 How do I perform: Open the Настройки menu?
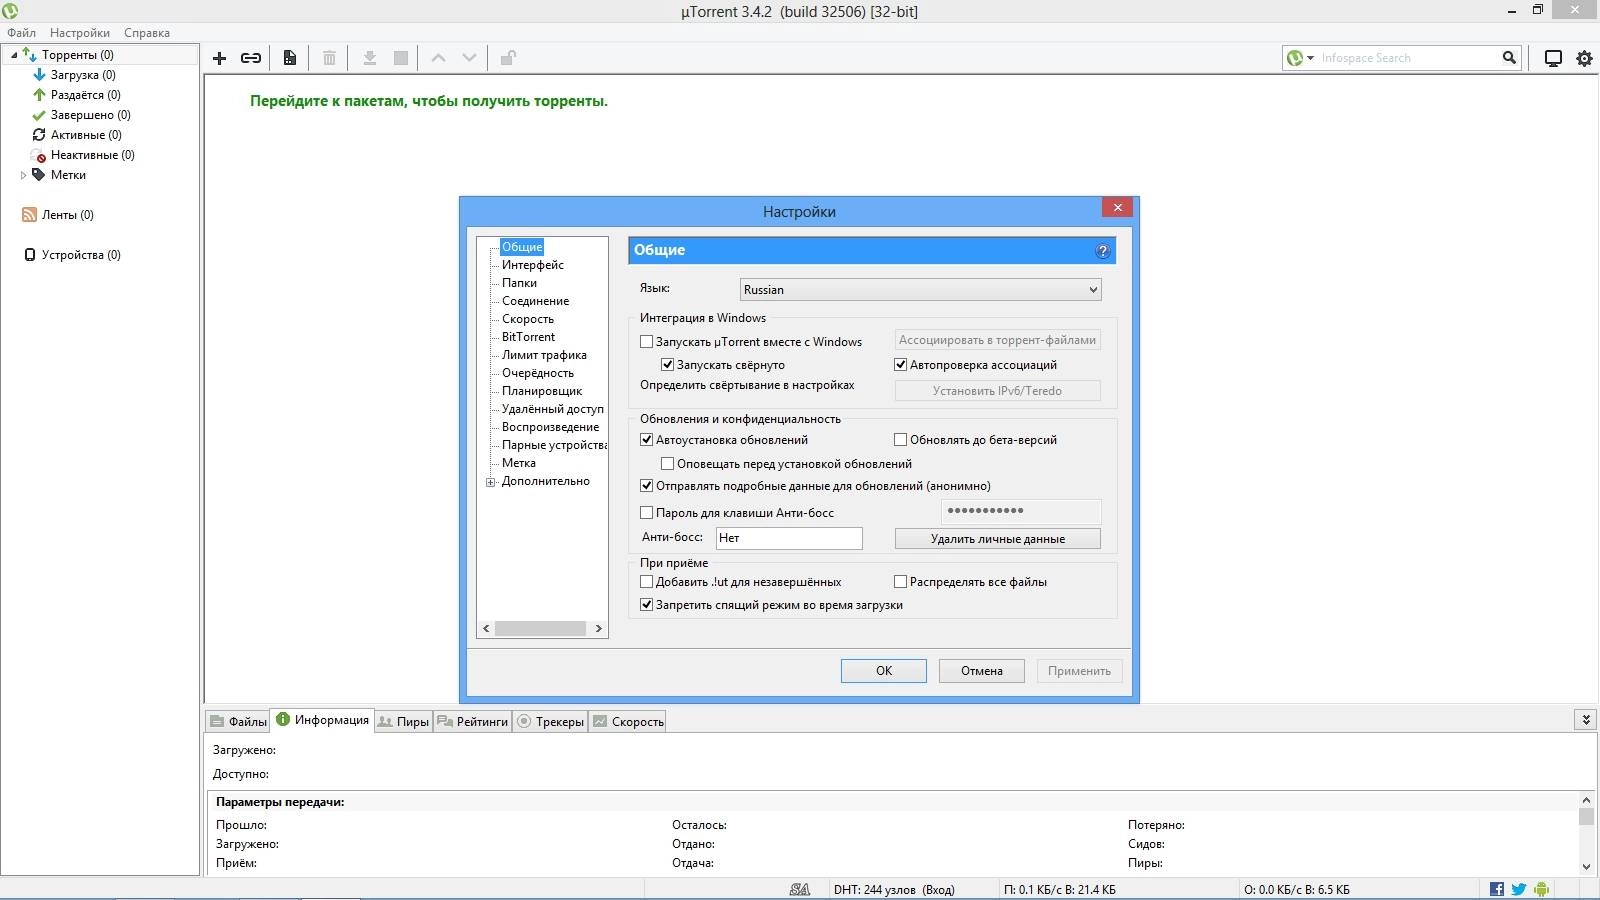click(x=79, y=32)
